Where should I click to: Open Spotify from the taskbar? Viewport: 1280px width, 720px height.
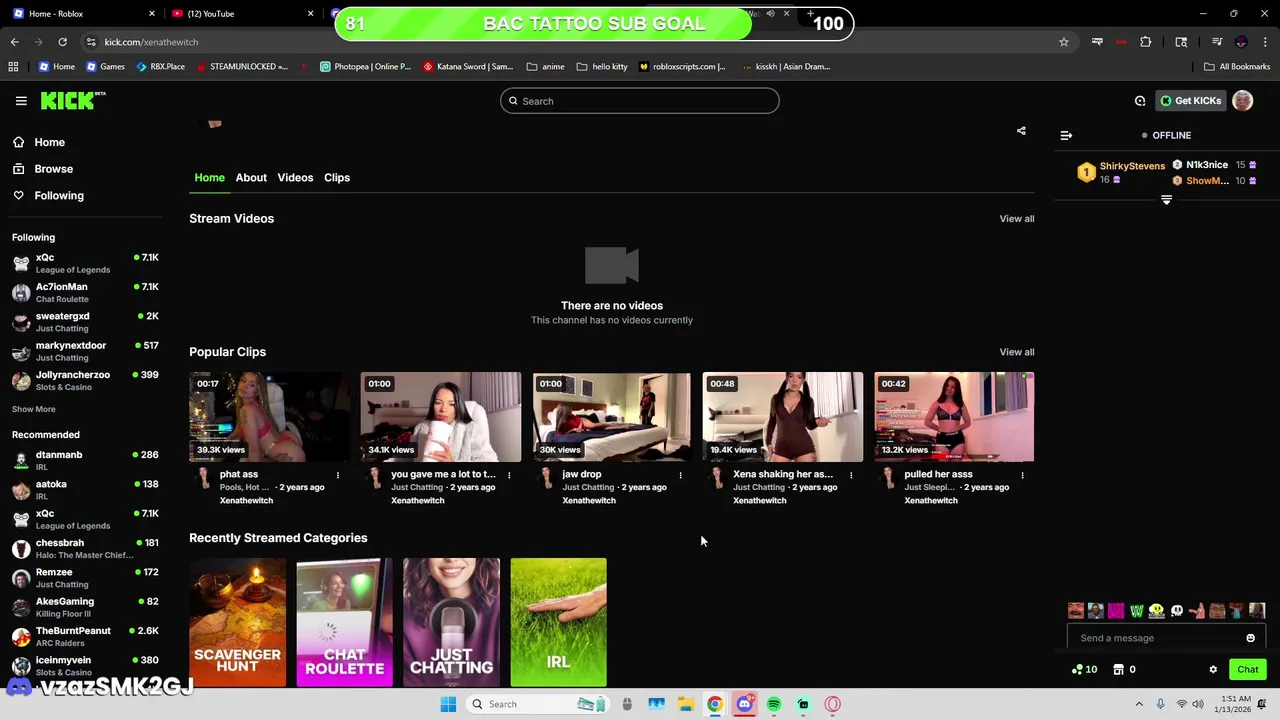774,704
